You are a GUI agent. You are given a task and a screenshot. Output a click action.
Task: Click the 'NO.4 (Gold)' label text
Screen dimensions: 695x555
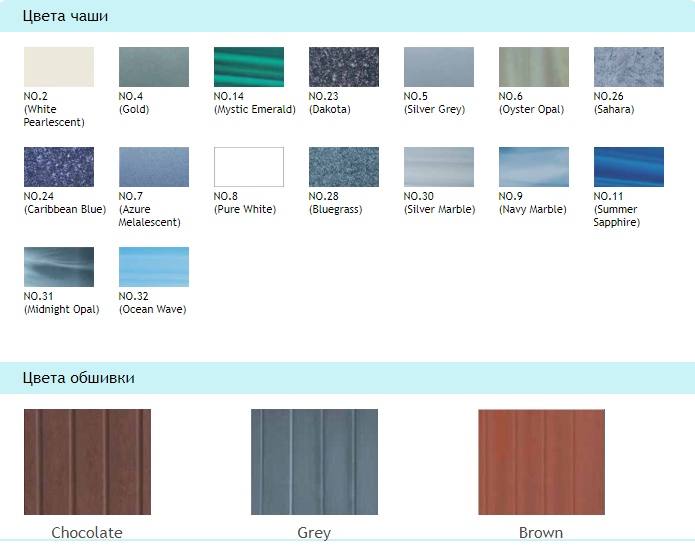(134, 103)
